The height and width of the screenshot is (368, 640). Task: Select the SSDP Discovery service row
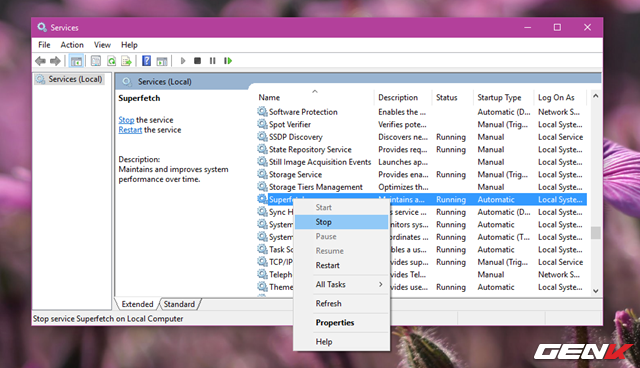click(422, 137)
